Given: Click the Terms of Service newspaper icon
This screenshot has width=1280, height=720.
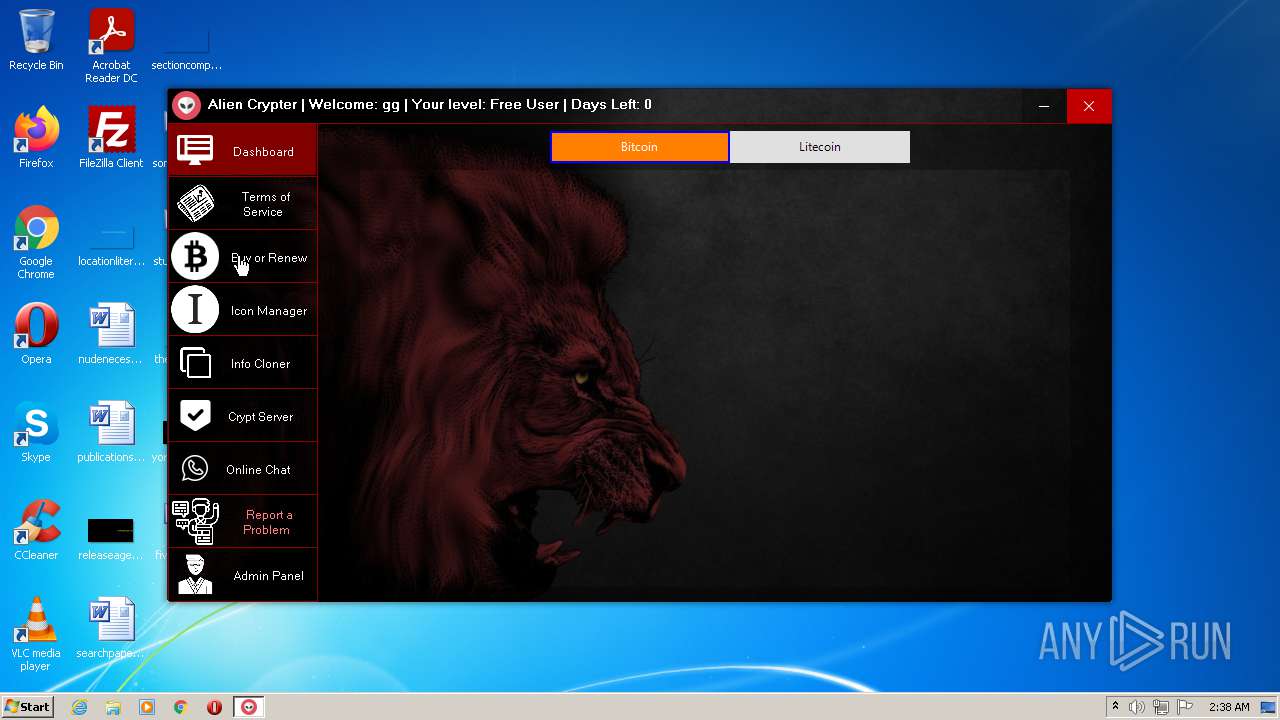Looking at the screenshot, I should (x=195, y=204).
